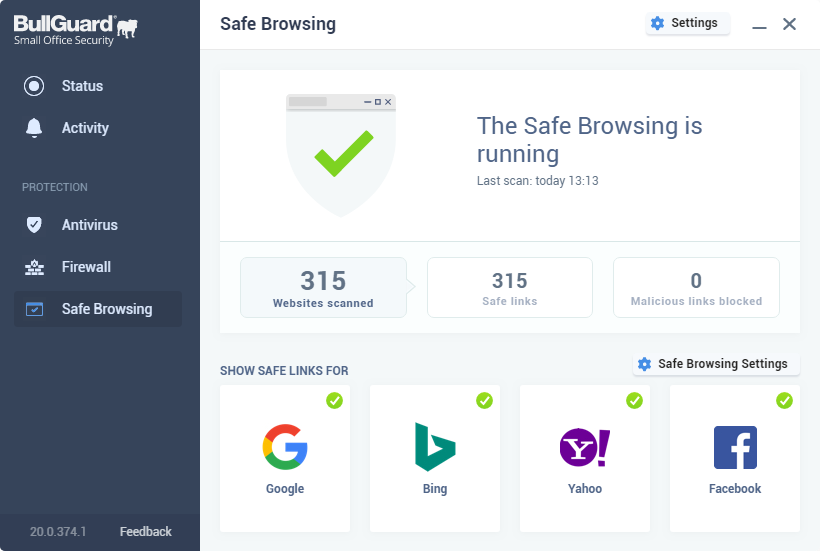Click the Yahoo logo icon

[585, 447]
